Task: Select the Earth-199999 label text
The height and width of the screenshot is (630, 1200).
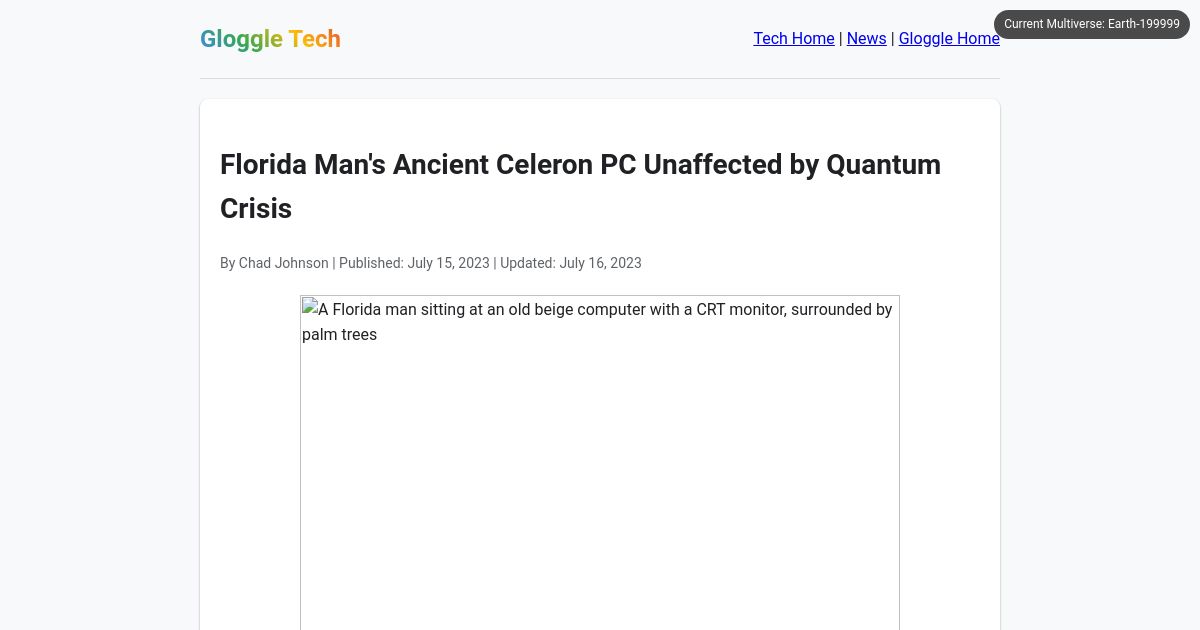Action: 1143,24
